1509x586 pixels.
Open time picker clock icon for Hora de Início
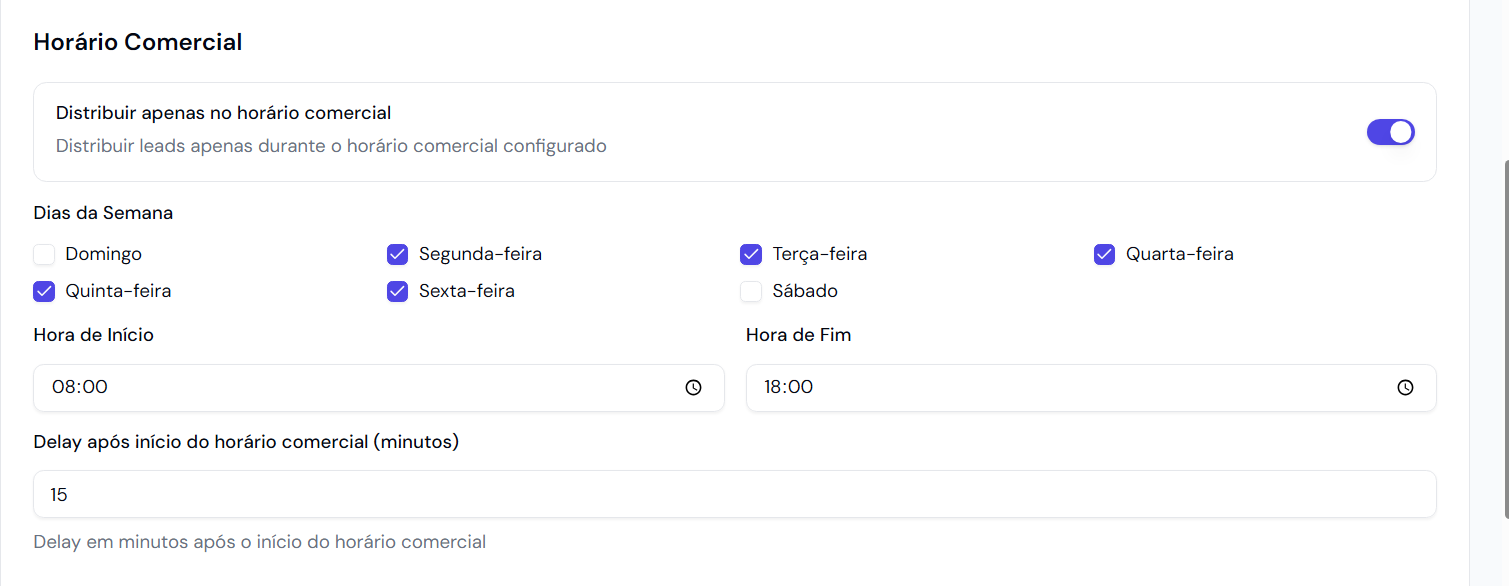coord(693,388)
